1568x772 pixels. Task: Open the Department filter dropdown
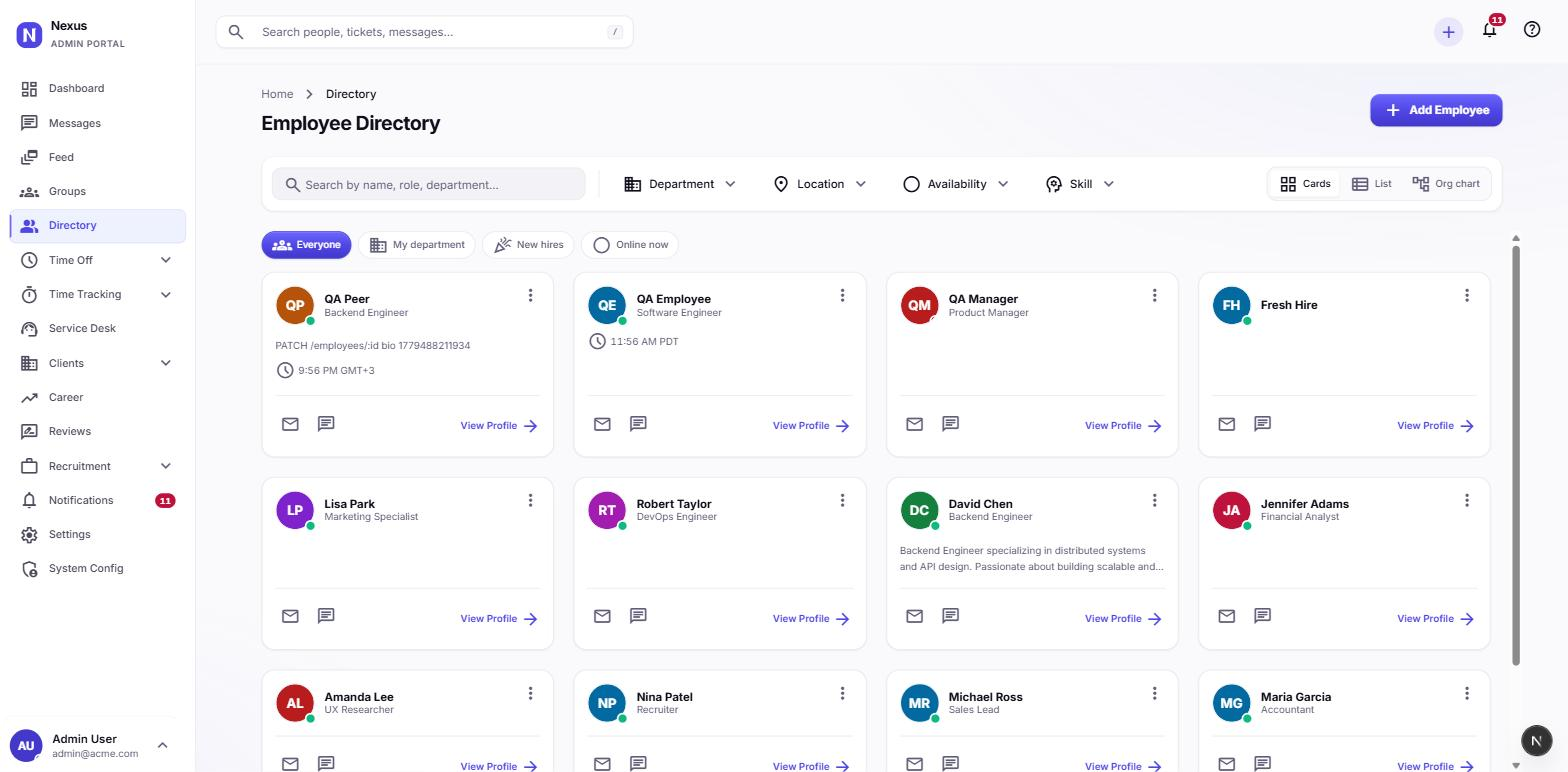click(x=680, y=184)
